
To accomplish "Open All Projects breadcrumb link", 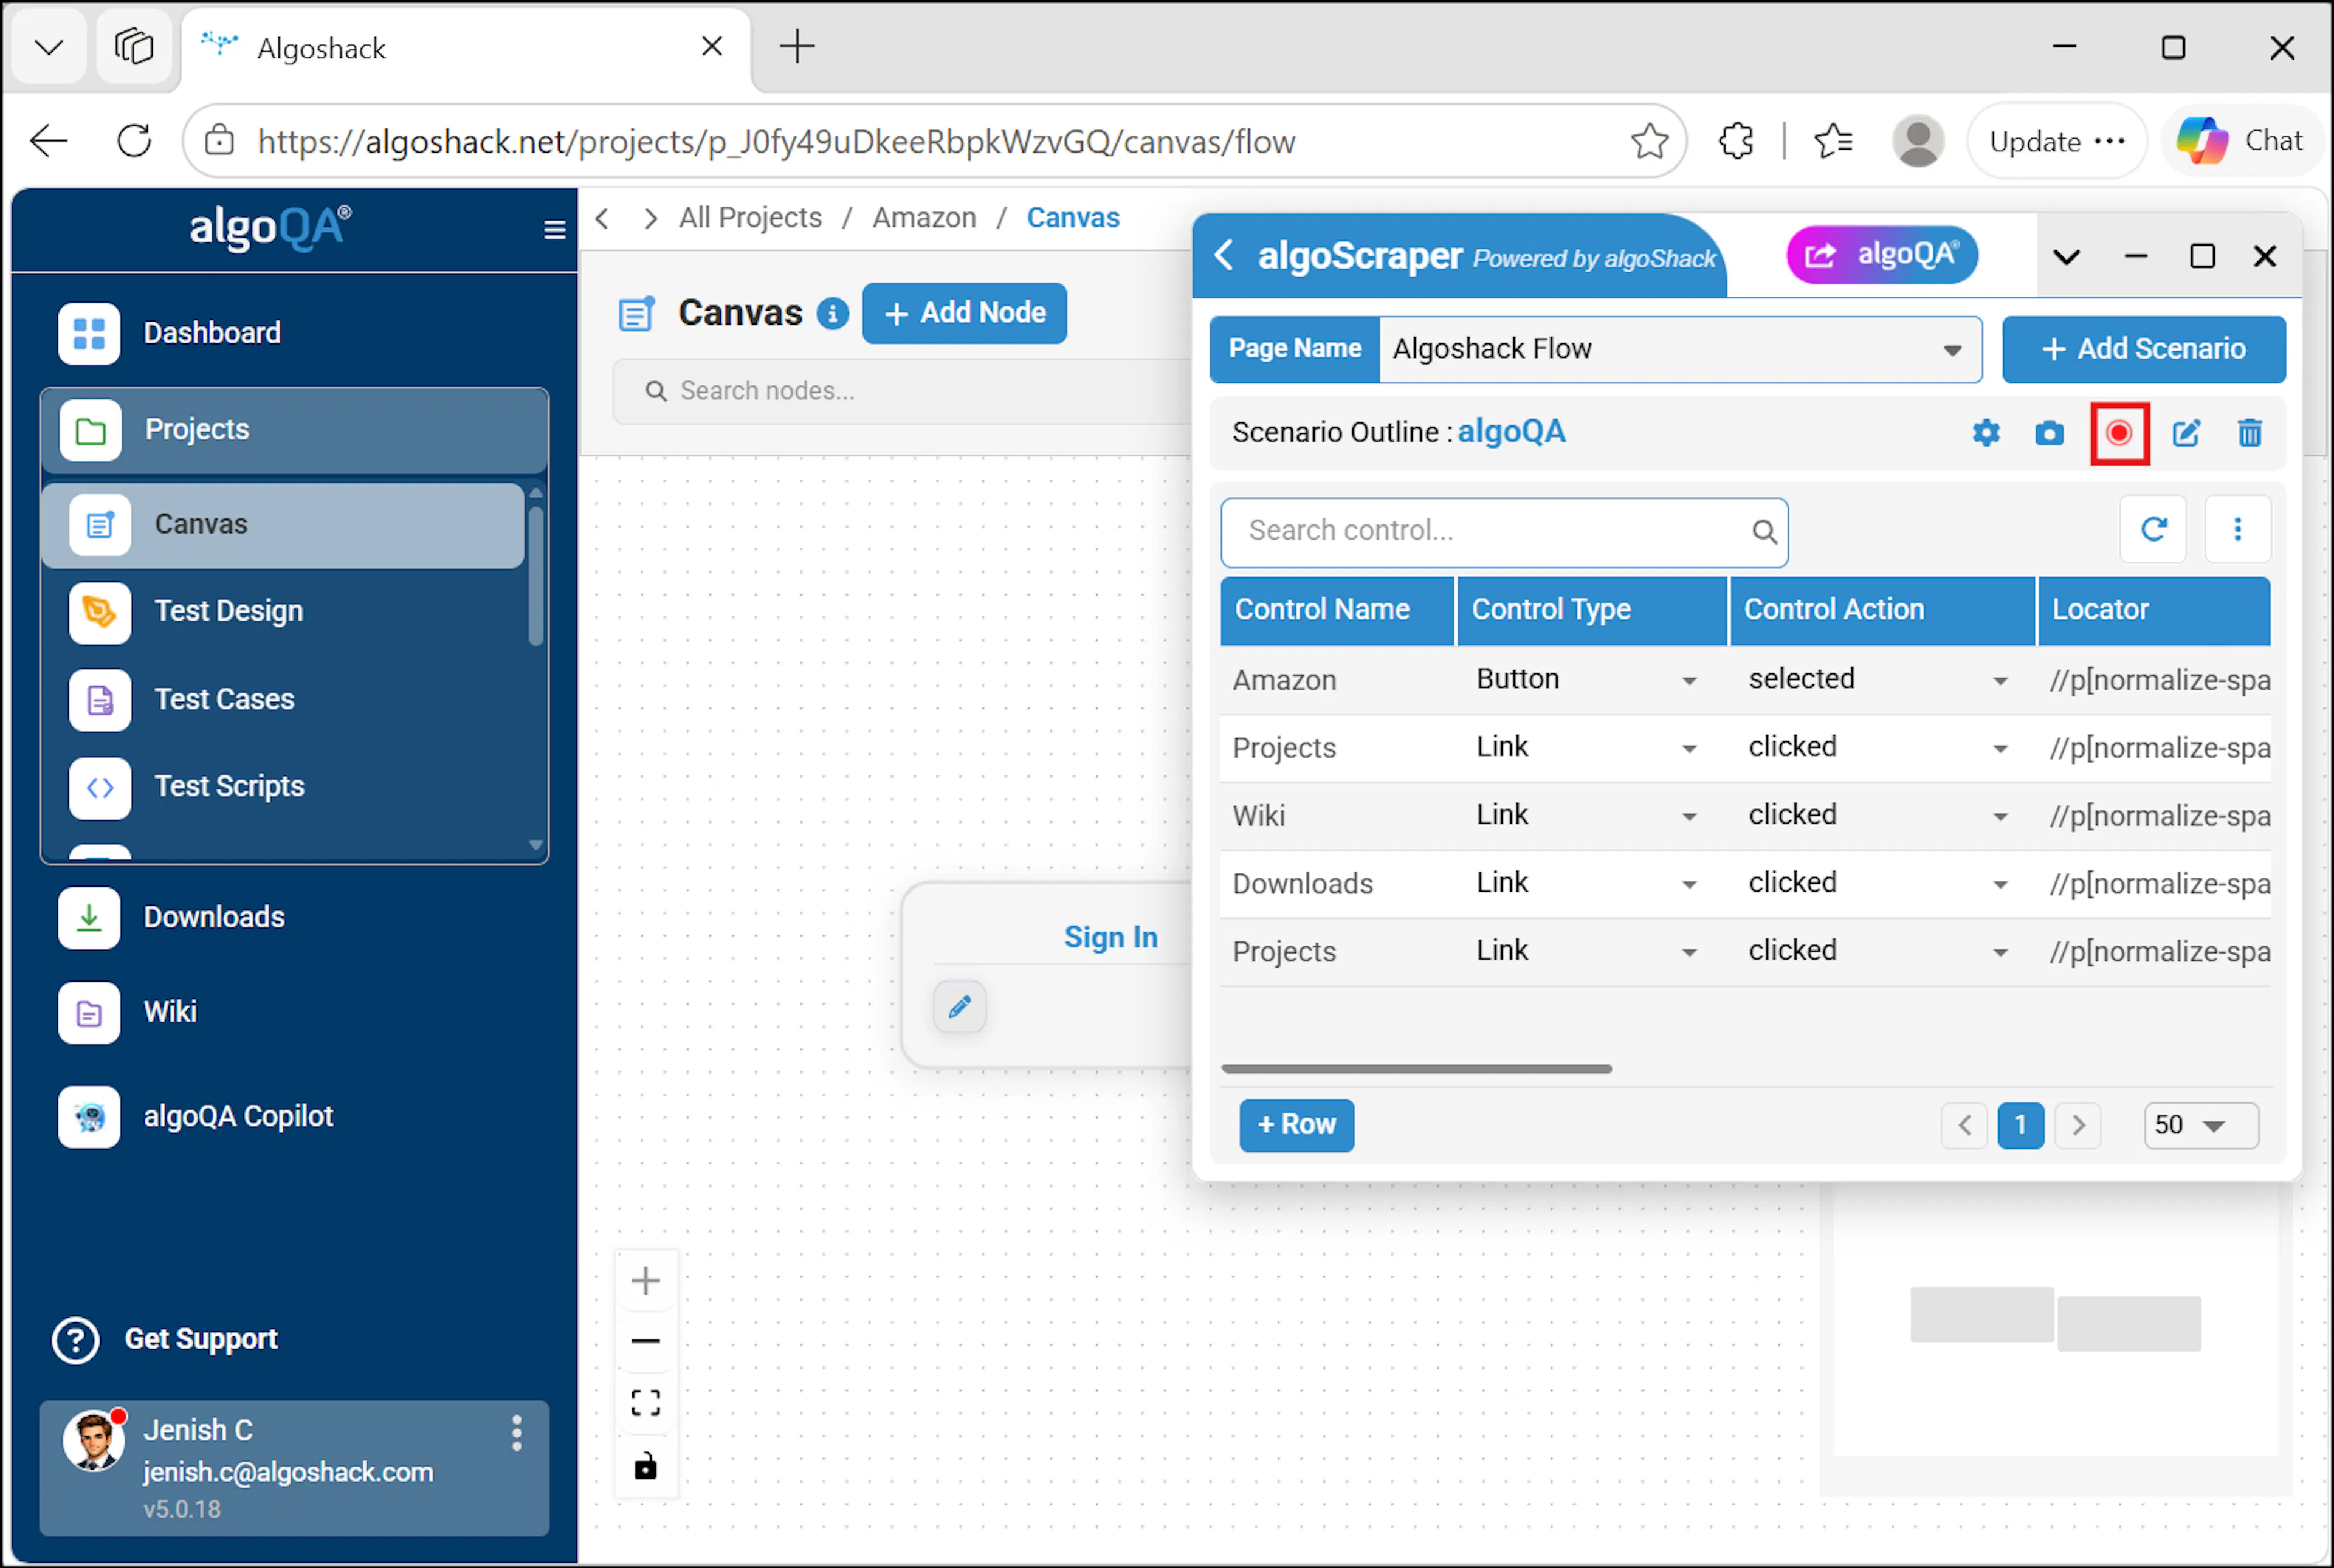I will coord(750,218).
